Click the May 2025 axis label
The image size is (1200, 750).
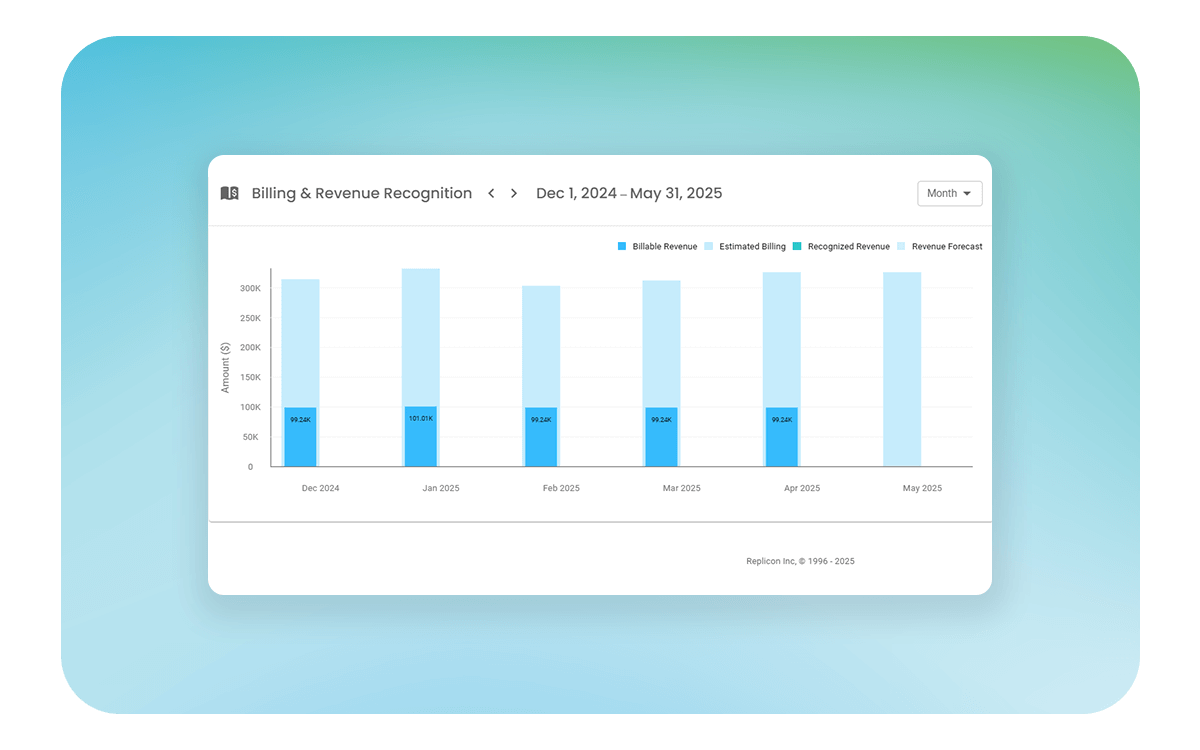(x=922, y=488)
